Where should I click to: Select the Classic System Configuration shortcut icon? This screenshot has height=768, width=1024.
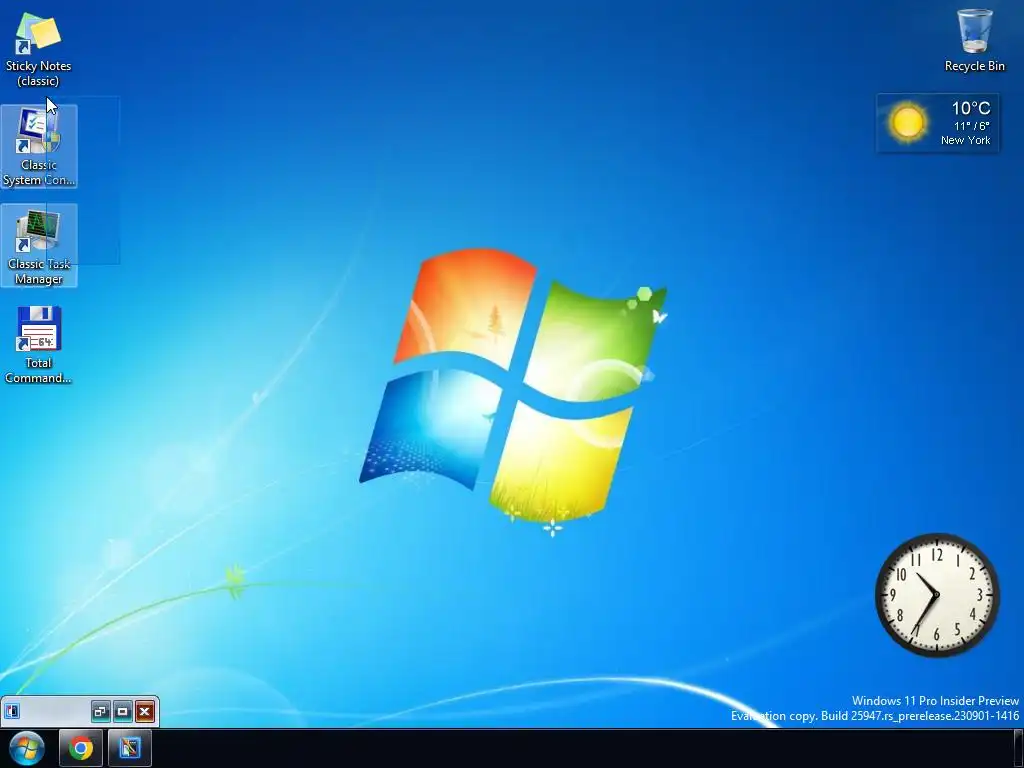39,146
